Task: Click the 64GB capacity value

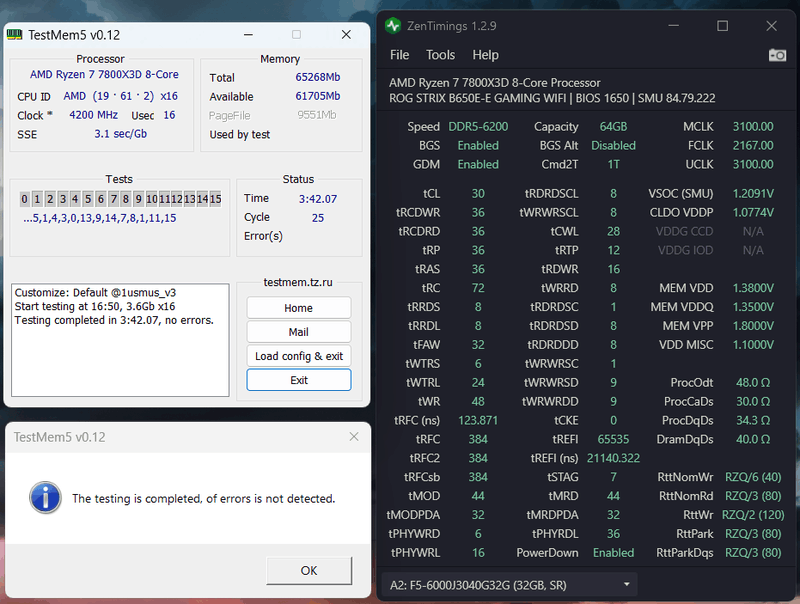Action: (x=613, y=127)
